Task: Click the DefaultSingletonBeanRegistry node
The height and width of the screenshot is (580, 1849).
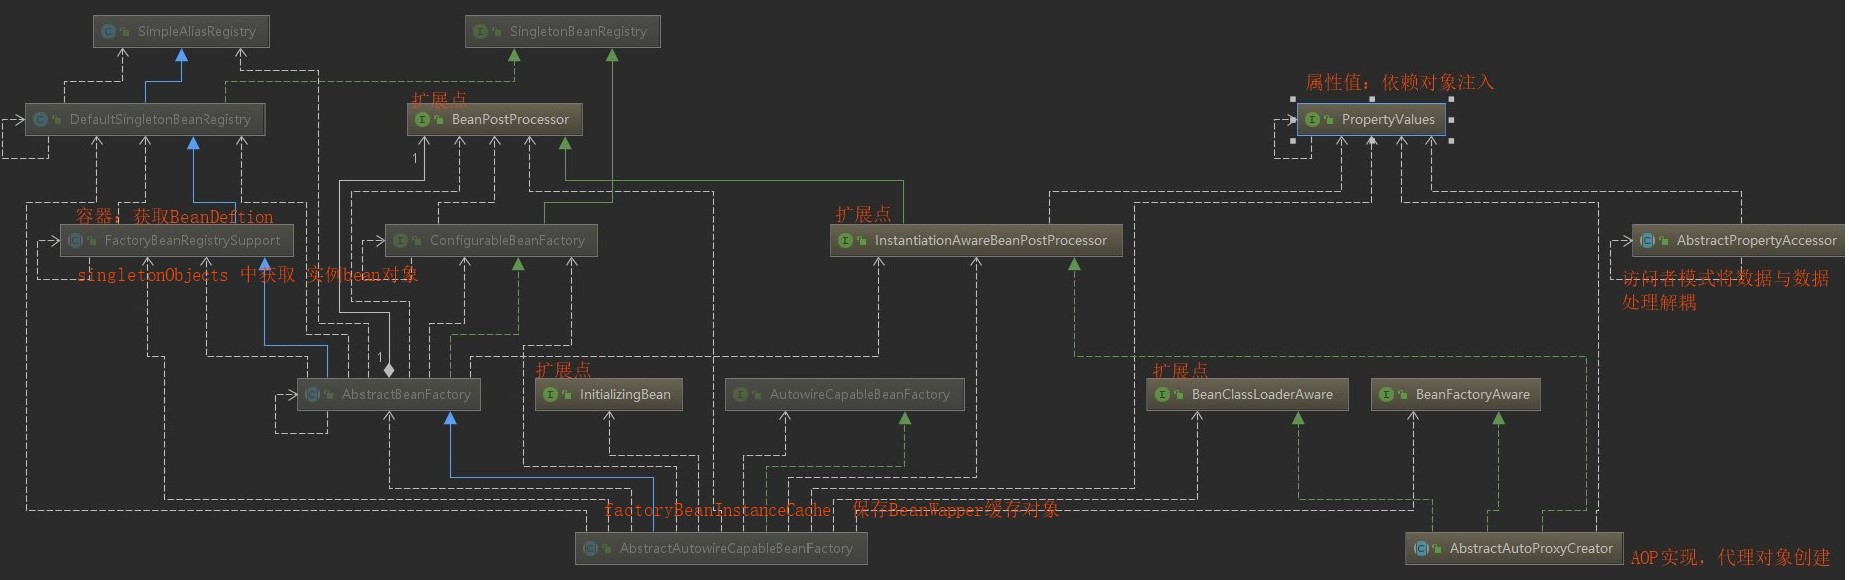Action: (145, 119)
